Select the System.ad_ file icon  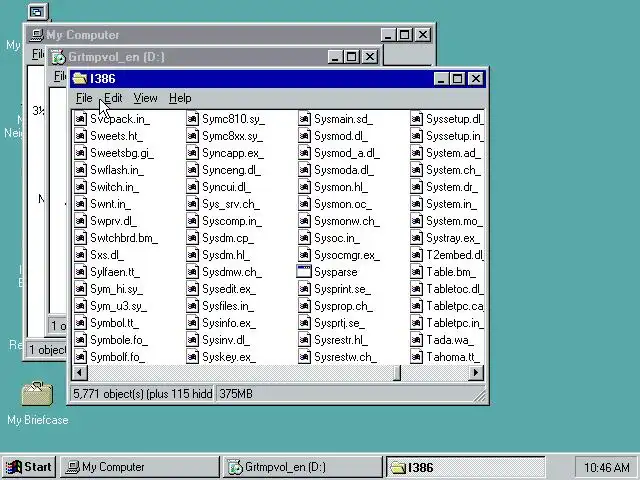click(416, 153)
